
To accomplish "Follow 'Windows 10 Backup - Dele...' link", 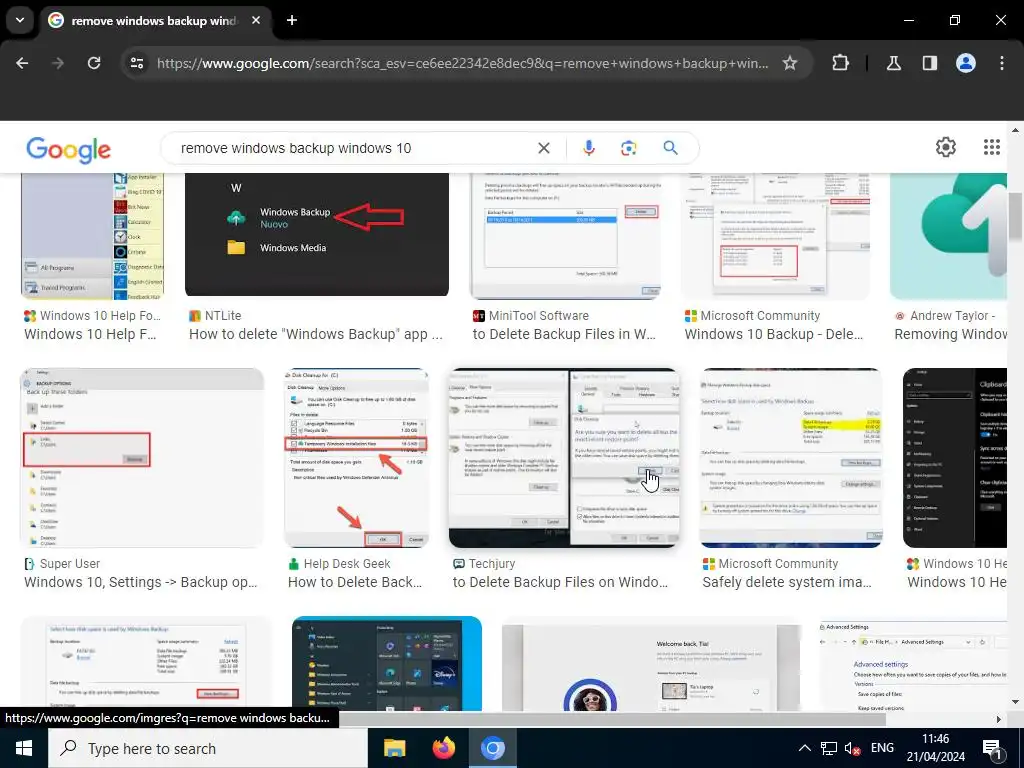I will pyautogui.click(x=774, y=334).
